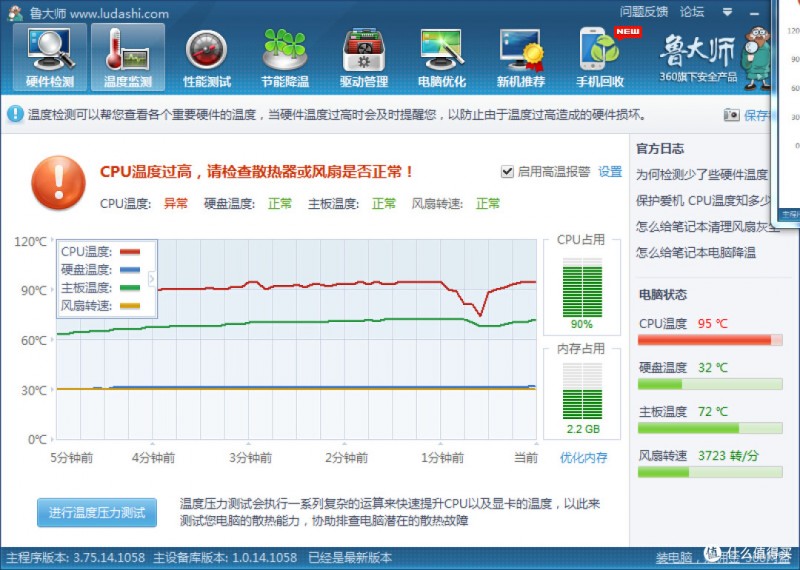Open log 怎么给笔记本清理风扇灰尘

(x=707, y=226)
